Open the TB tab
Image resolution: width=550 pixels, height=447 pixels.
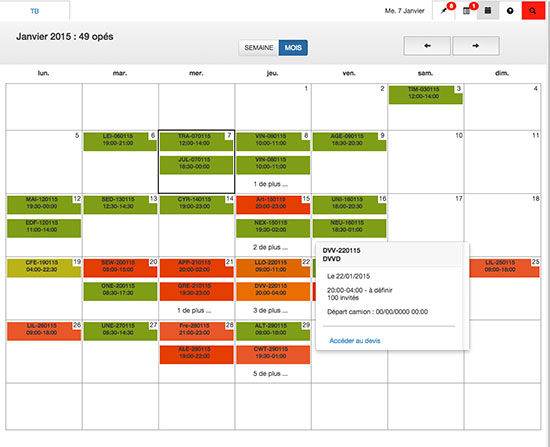34,11
